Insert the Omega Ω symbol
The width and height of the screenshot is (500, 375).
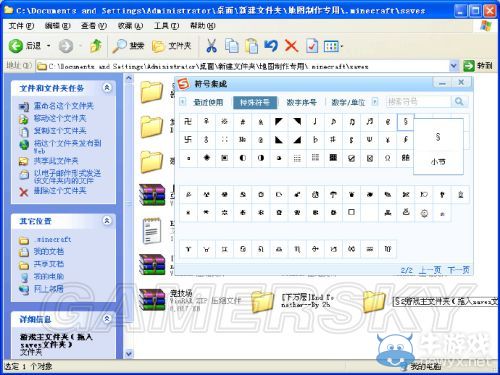tap(387, 158)
